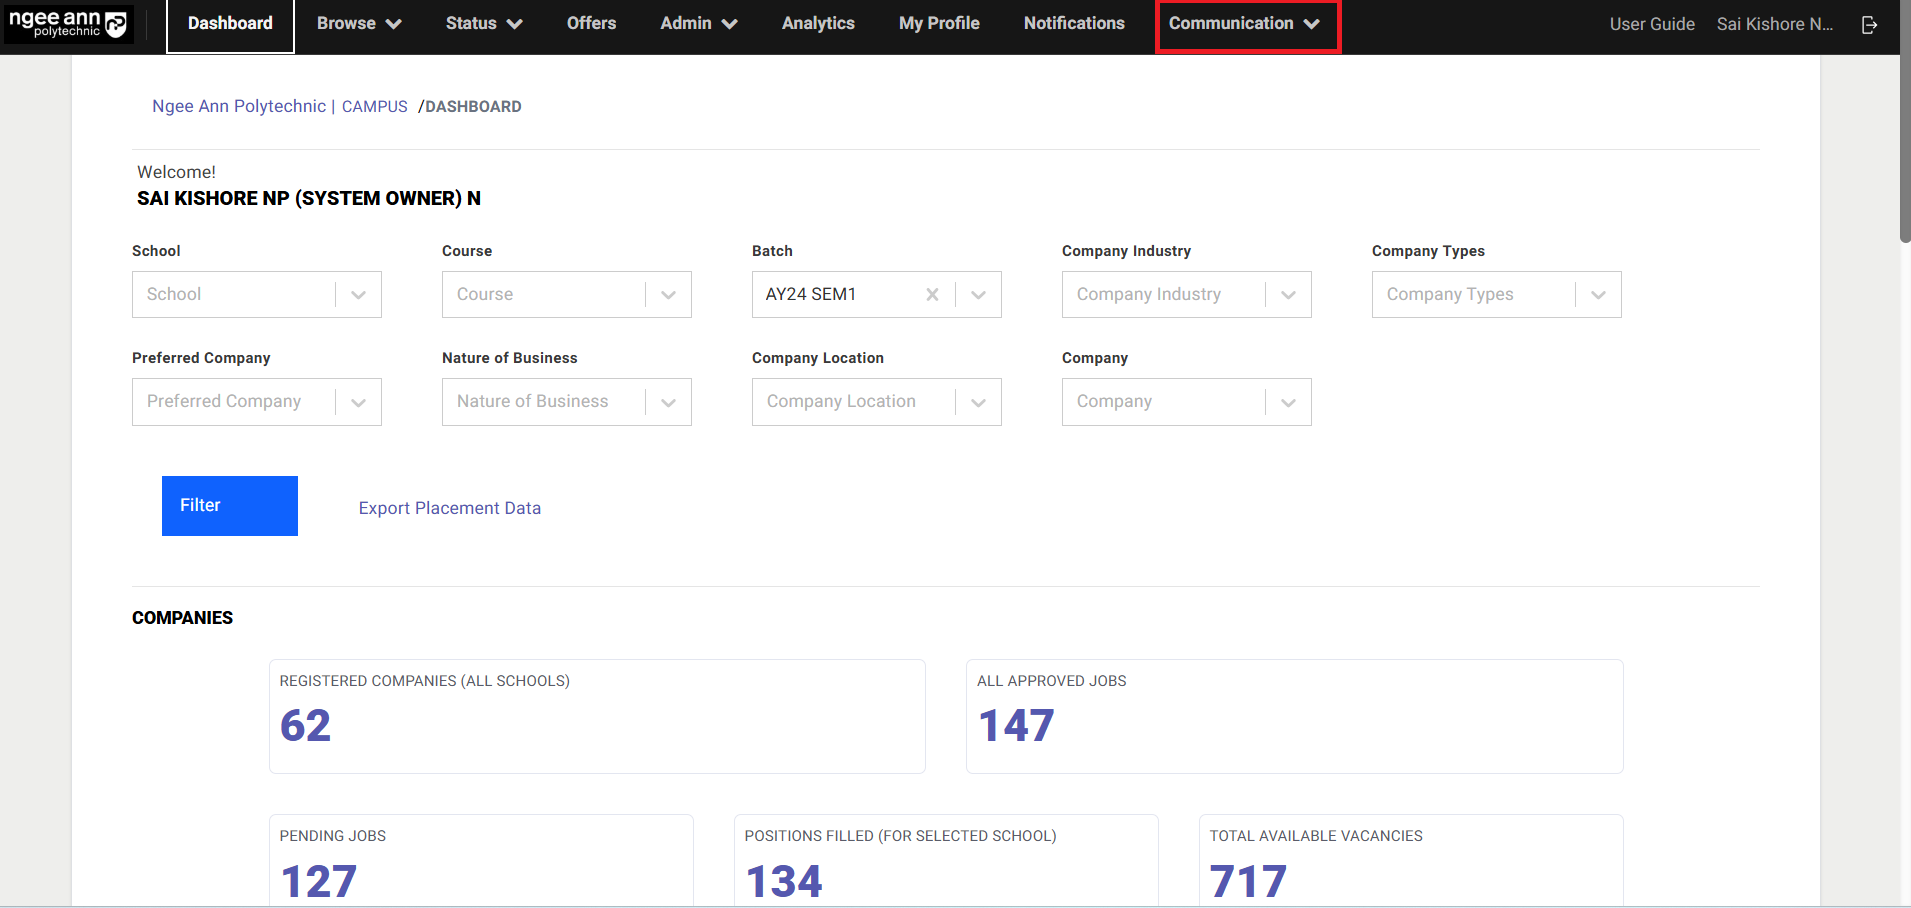Expand the Nature of Business dropdown
The height and width of the screenshot is (908, 1911).
[668, 402]
